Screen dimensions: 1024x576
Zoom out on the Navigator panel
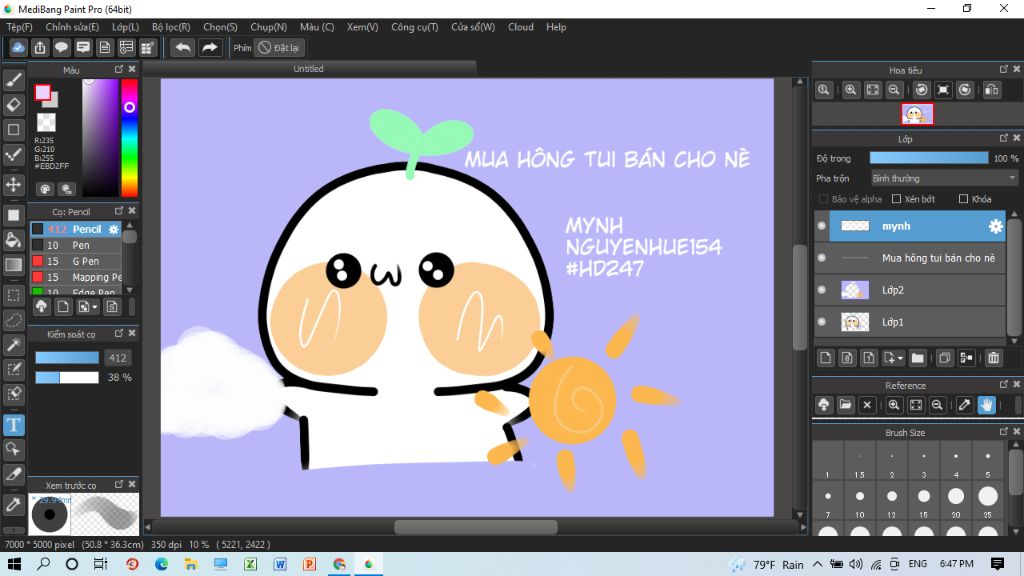point(894,90)
